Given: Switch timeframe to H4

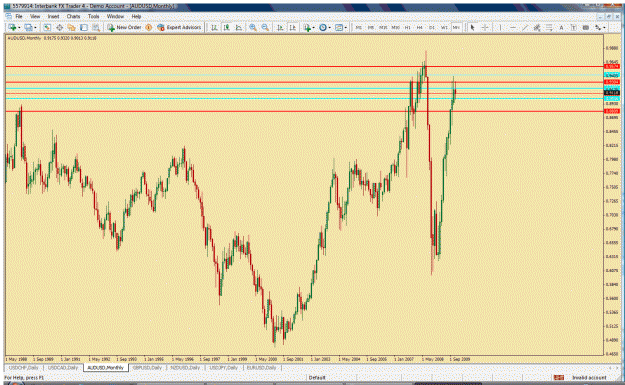Looking at the screenshot, I should point(419,28).
